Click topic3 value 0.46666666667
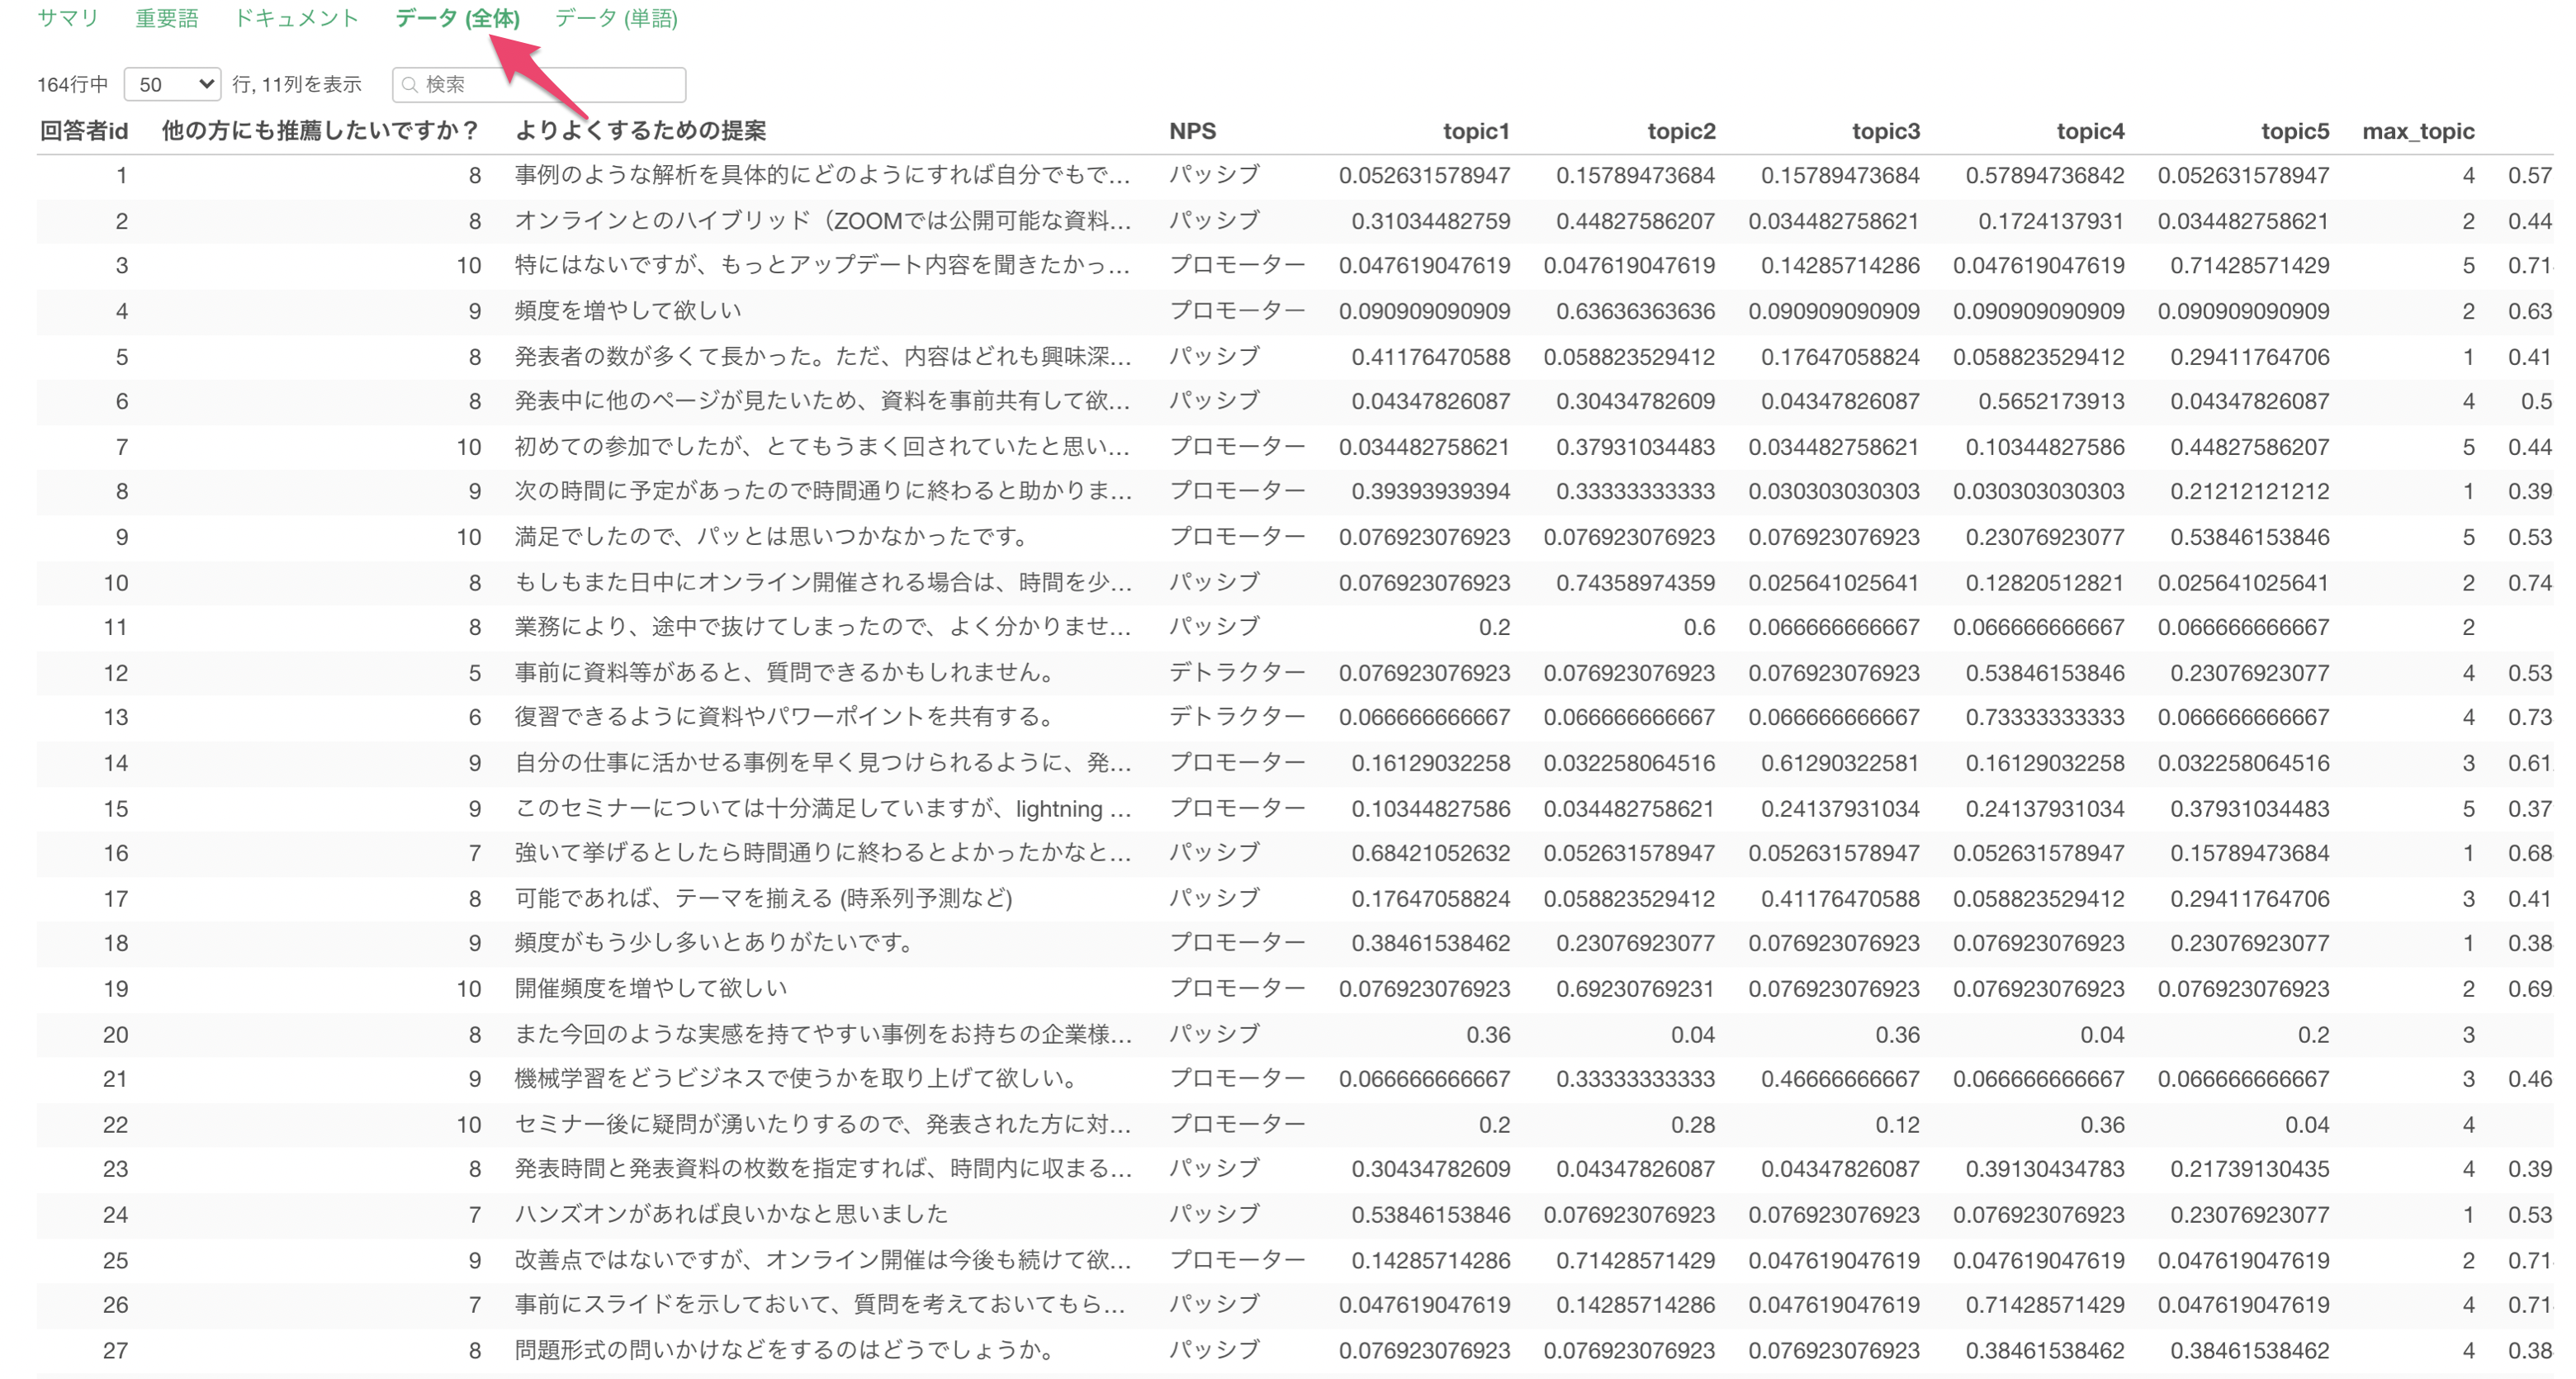The width and height of the screenshot is (2576, 1379). tap(1840, 1079)
